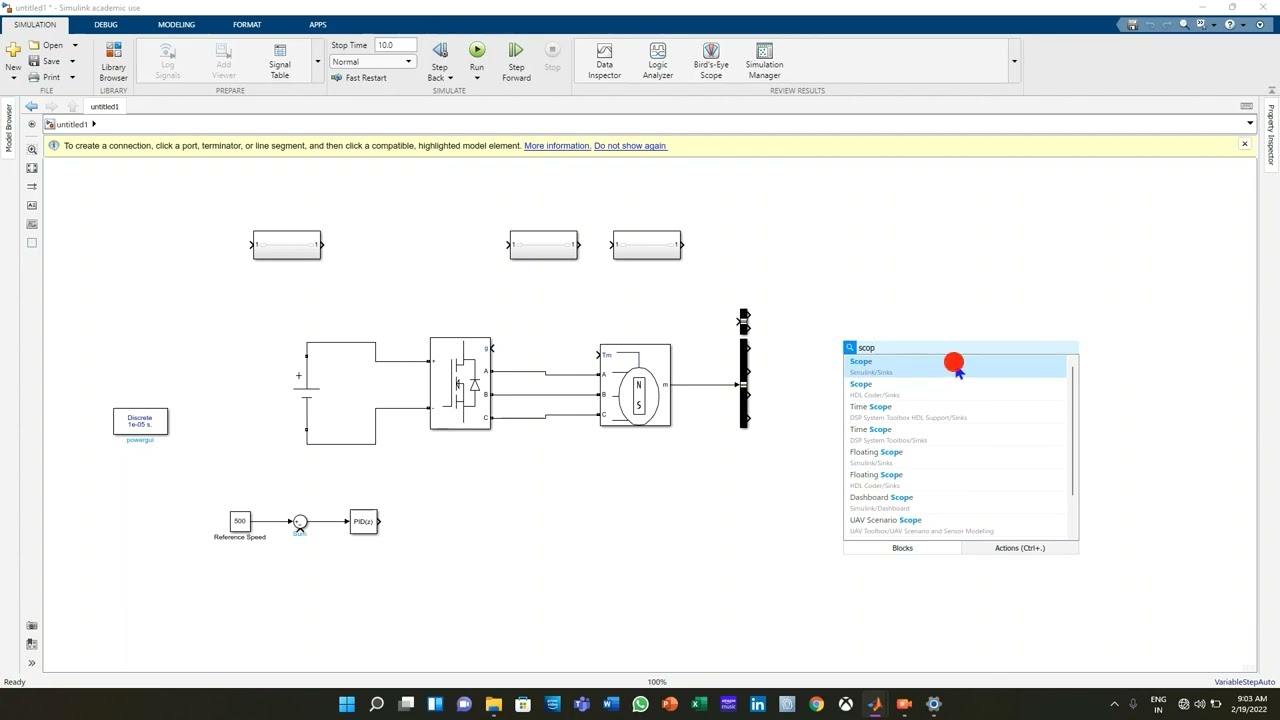This screenshot has height=720, width=1280.
Task: Select Floating Scope from Simulink/Sinks
Action: pyautogui.click(x=956, y=457)
